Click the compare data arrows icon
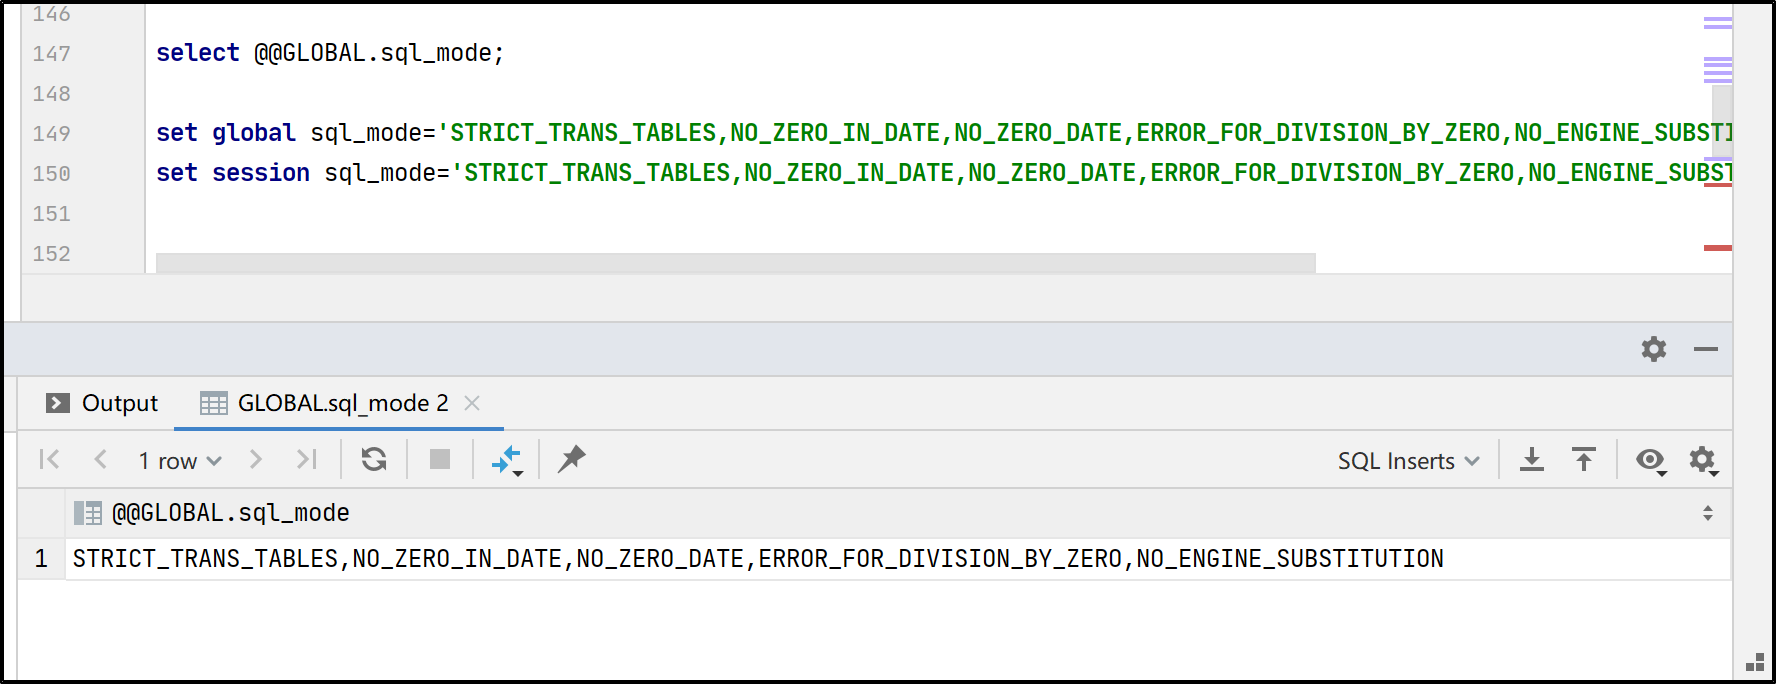1776x684 pixels. 507,460
